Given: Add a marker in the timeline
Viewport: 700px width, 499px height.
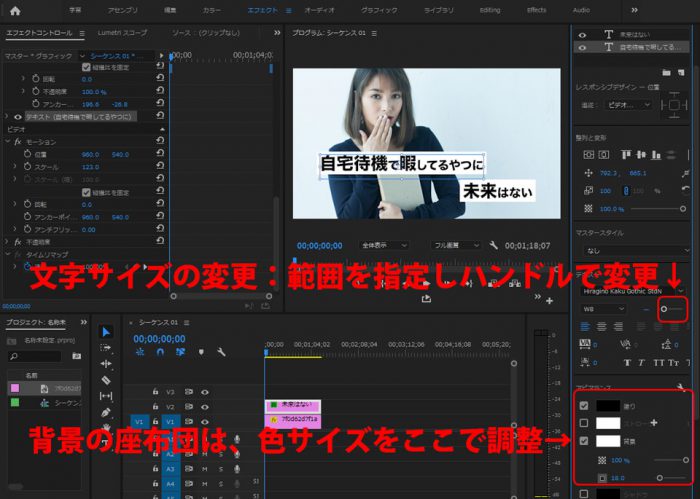Looking at the screenshot, I should (x=201, y=352).
